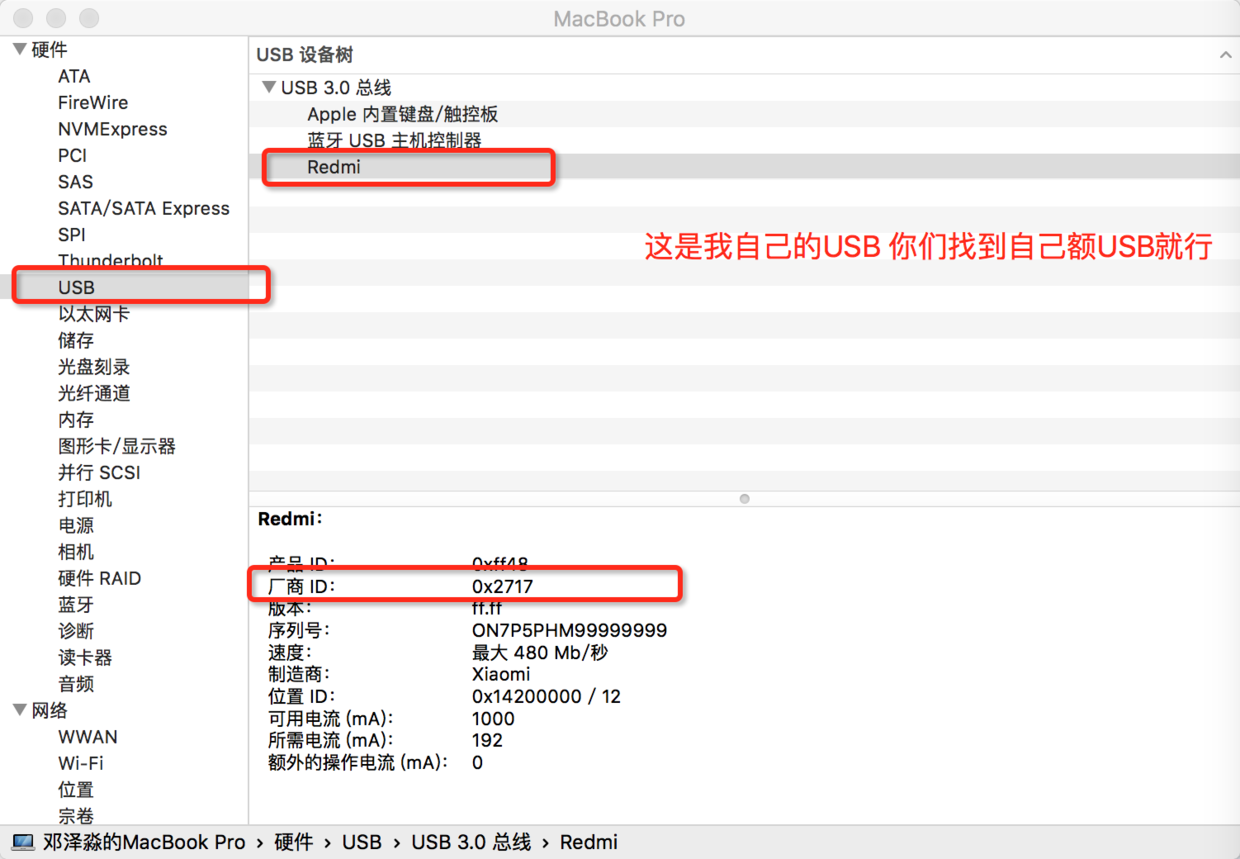
Task: Select 宗卷 volumes under 网络
Action: 76,816
